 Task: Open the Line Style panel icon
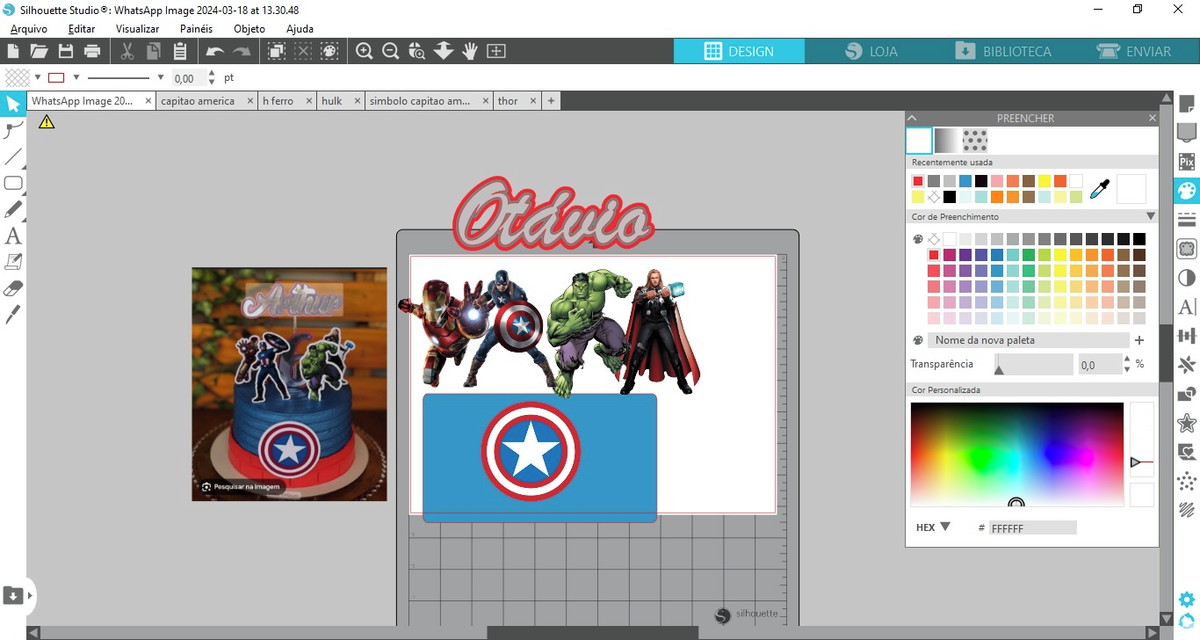pyautogui.click(x=1187, y=219)
